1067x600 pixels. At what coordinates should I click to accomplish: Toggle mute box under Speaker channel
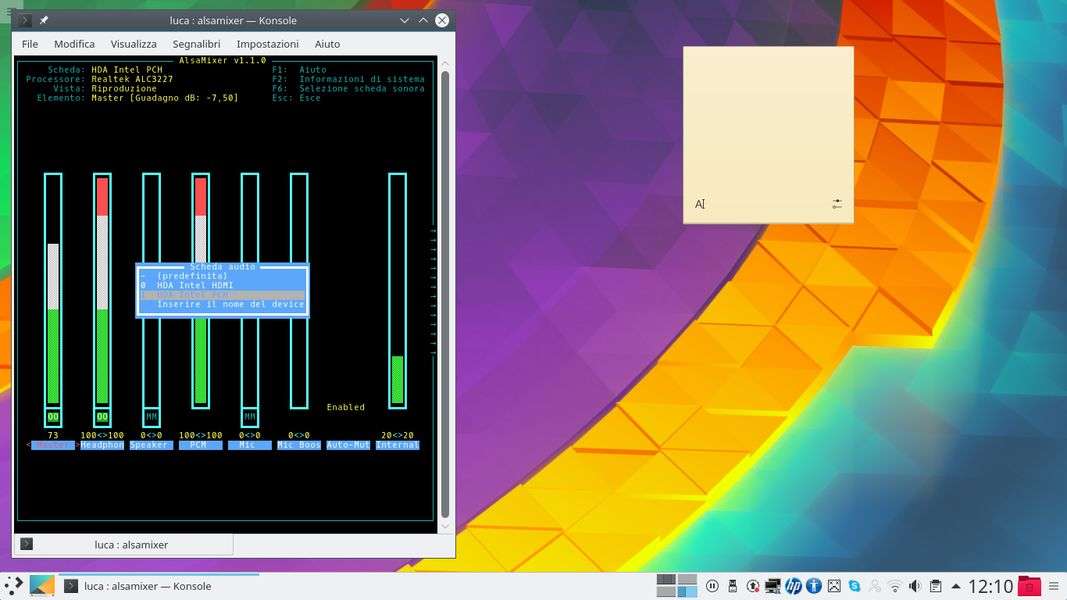coord(151,416)
